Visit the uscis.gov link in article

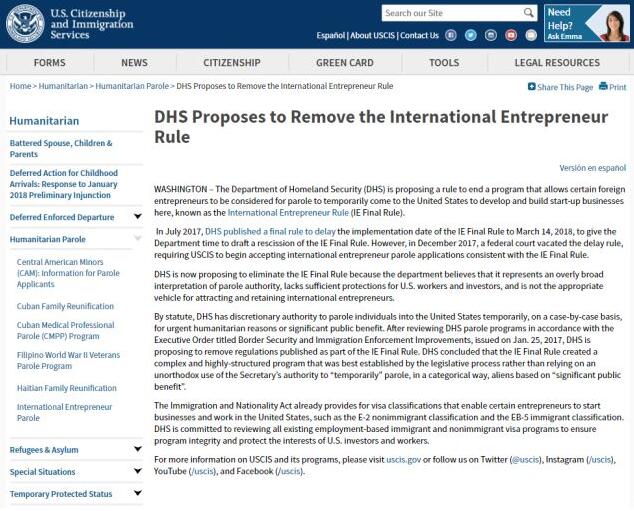point(404,460)
